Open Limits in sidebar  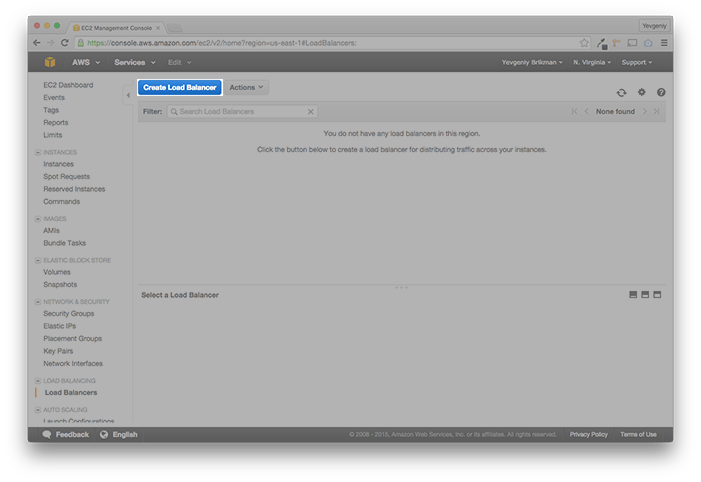click(x=52, y=135)
